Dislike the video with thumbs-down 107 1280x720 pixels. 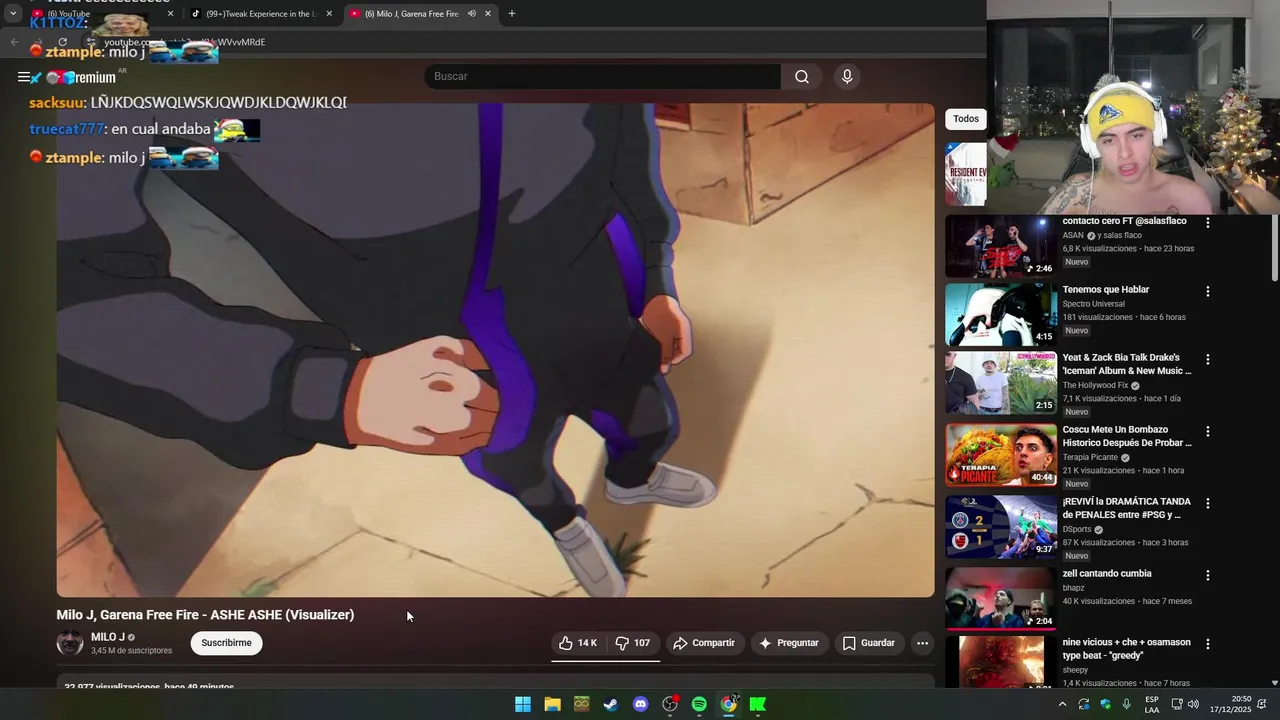pos(632,643)
